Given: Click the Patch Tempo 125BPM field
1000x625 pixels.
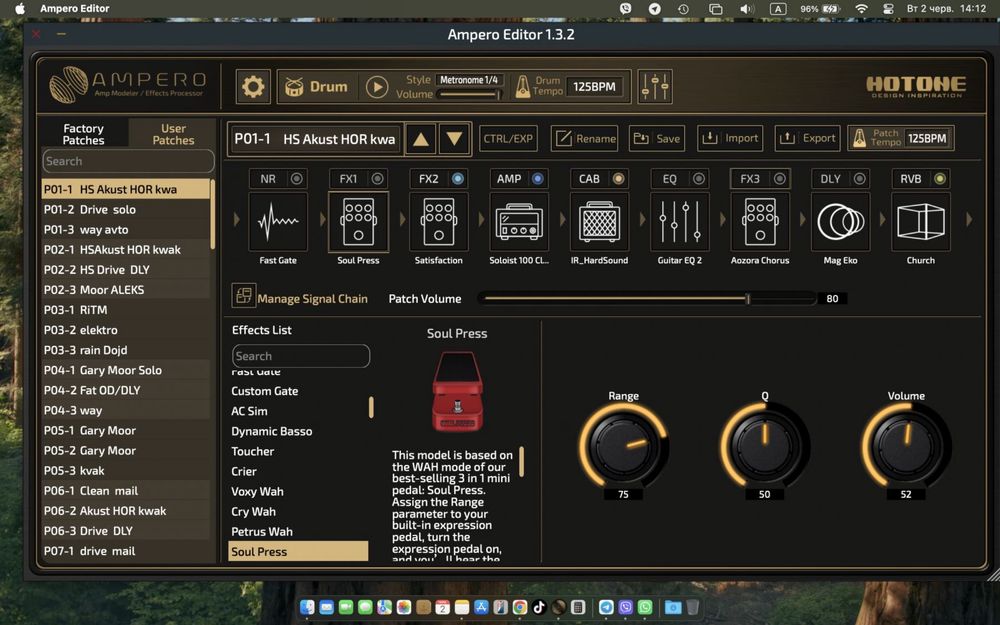Looking at the screenshot, I should point(927,138).
